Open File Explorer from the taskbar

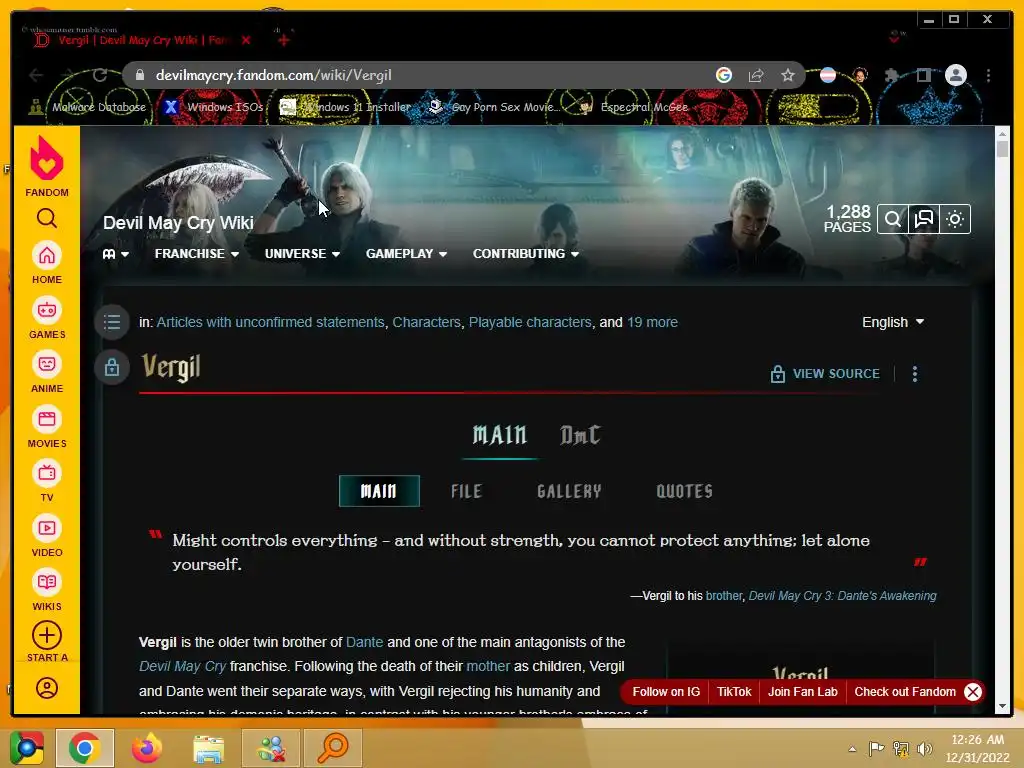[208, 748]
